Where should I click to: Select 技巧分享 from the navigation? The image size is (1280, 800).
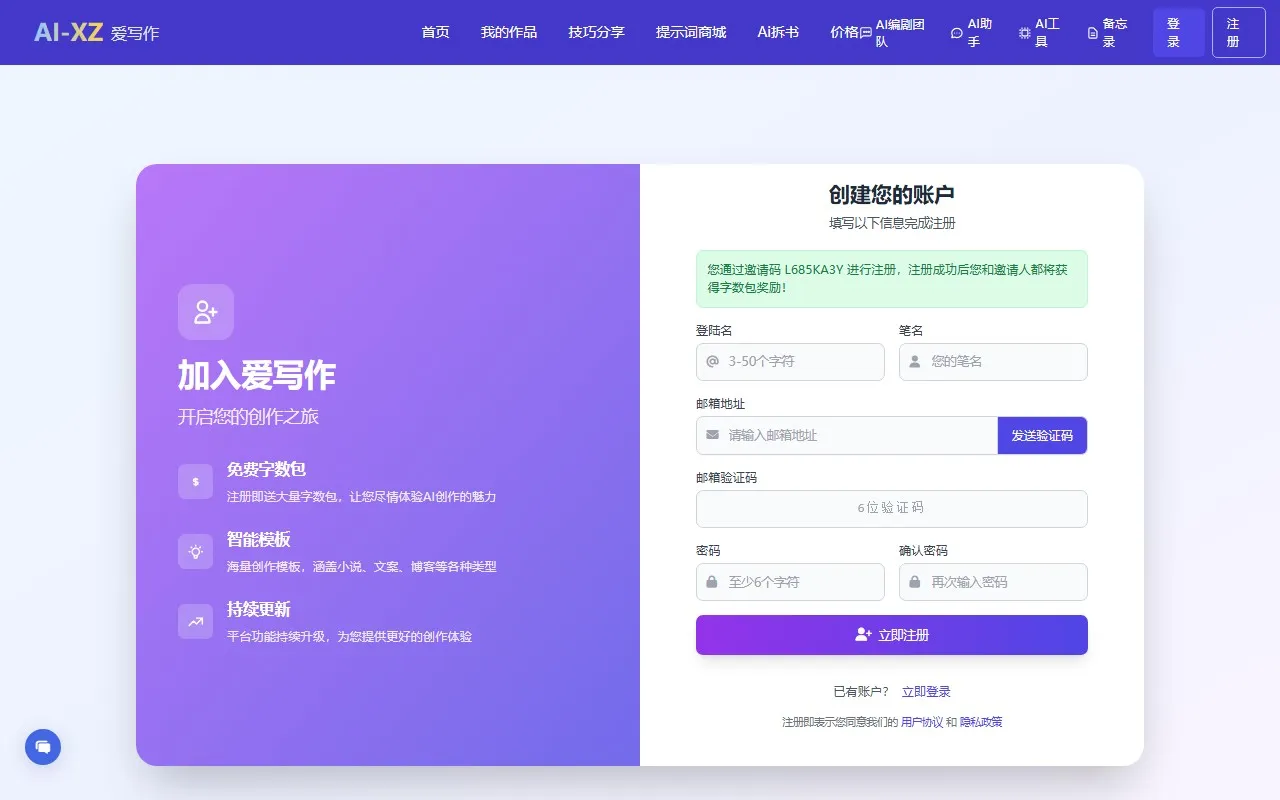(595, 32)
